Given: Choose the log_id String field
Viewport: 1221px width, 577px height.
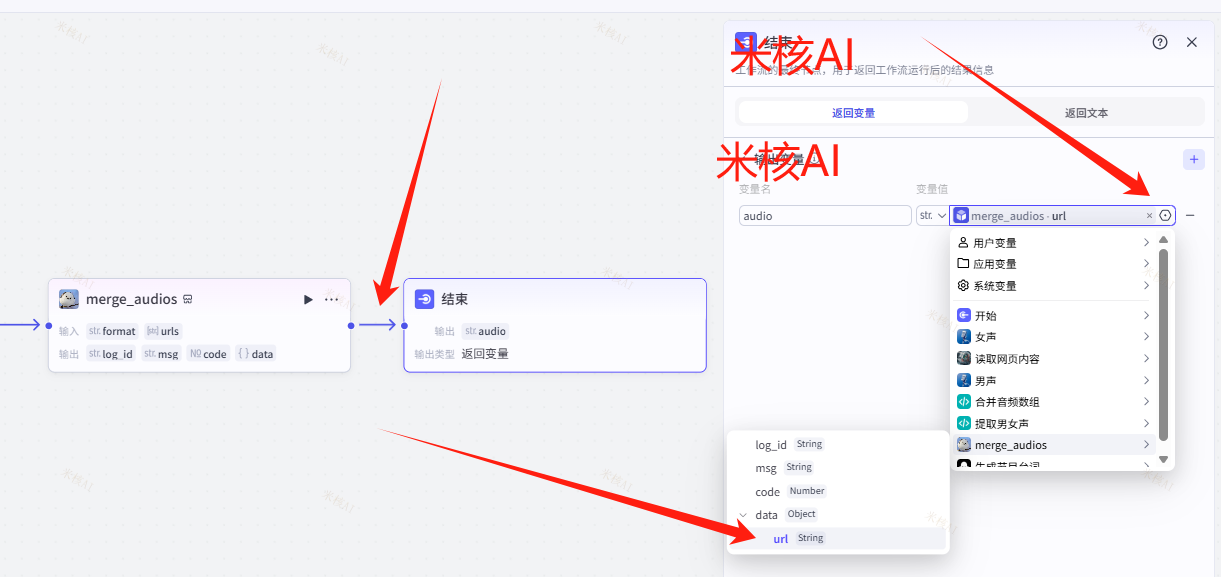Looking at the screenshot, I should (x=771, y=445).
